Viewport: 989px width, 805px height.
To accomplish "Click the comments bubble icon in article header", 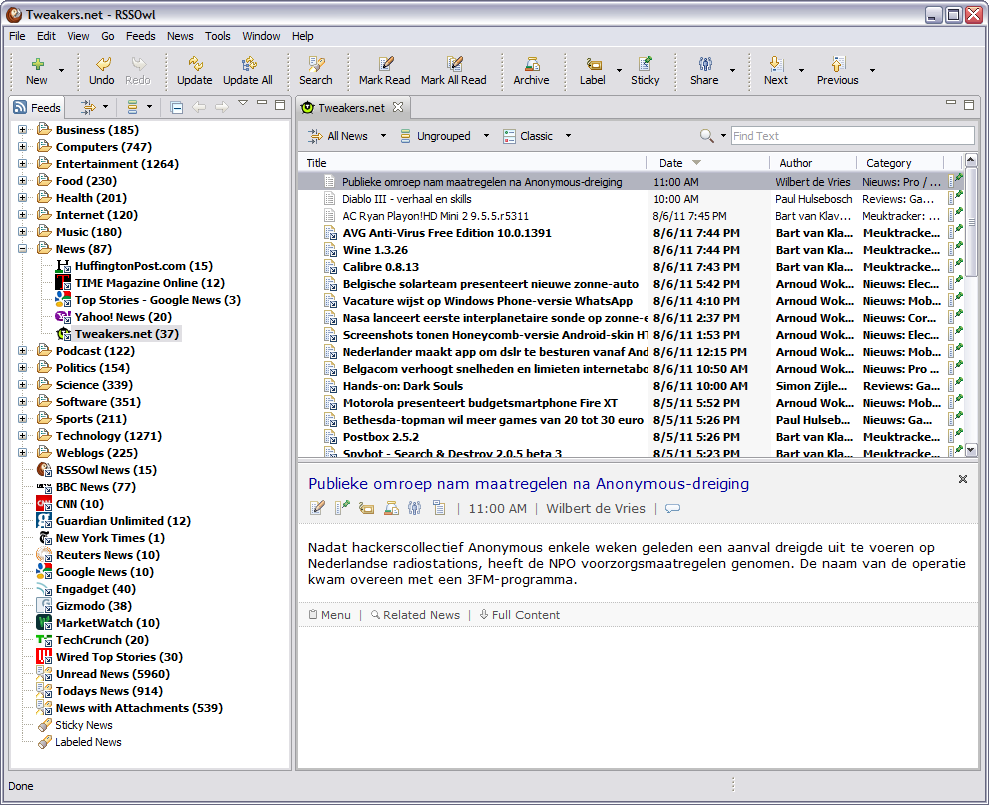I will tap(672, 508).
